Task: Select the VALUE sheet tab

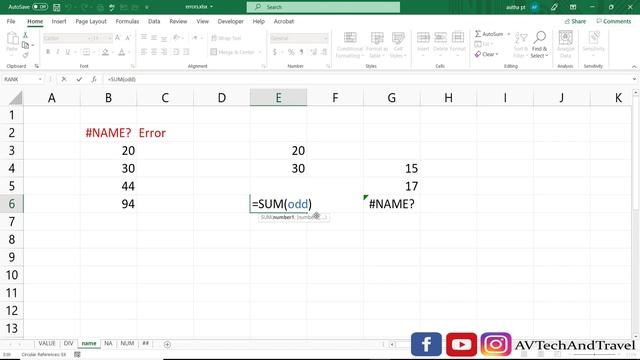Action: click(47, 344)
